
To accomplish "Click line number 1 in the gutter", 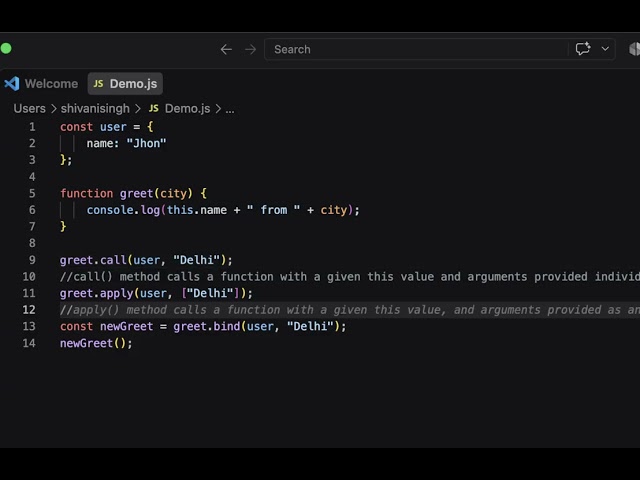I will point(32,127).
